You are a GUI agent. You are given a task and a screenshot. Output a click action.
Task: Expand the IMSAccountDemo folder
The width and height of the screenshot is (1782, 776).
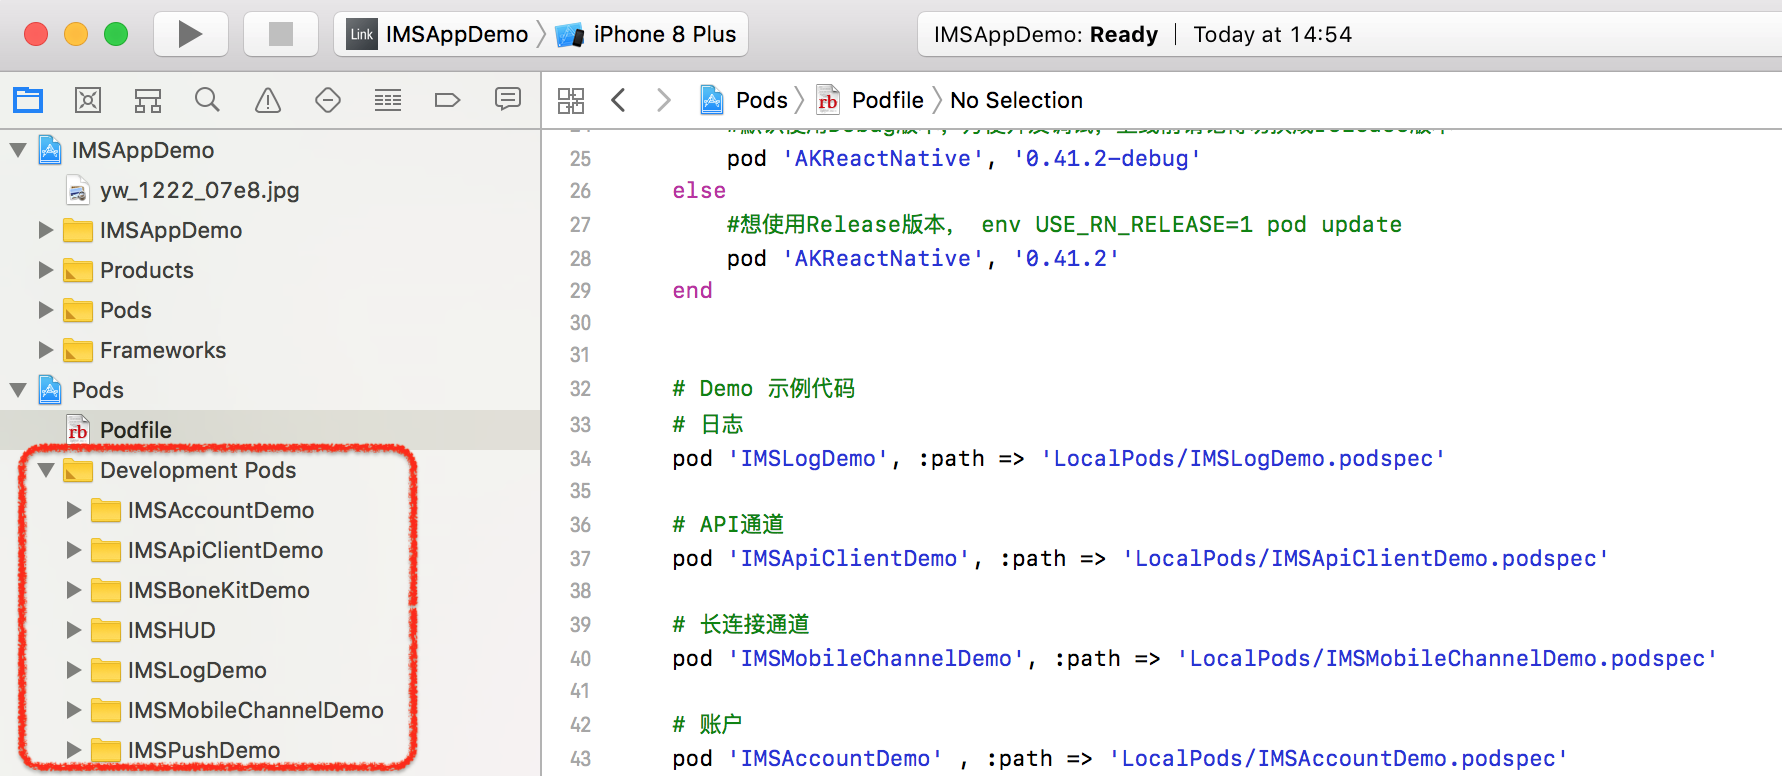tap(74, 510)
